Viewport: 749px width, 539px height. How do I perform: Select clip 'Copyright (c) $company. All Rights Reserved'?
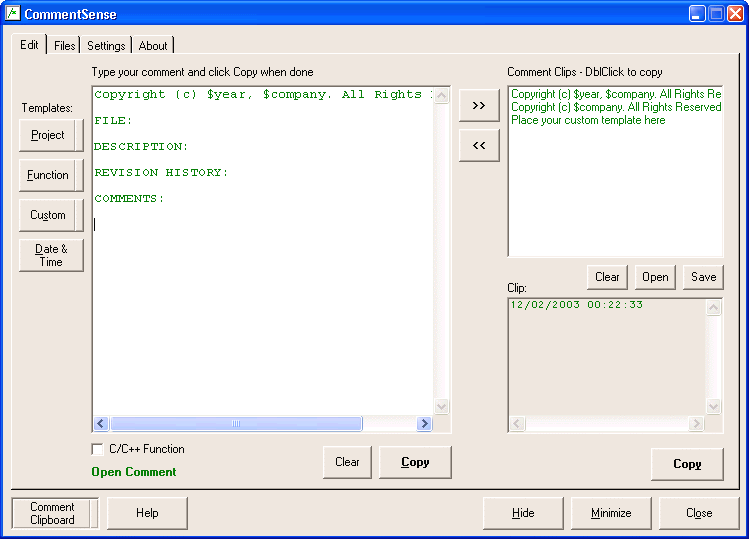pyautogui.click(x=616, y=107)
